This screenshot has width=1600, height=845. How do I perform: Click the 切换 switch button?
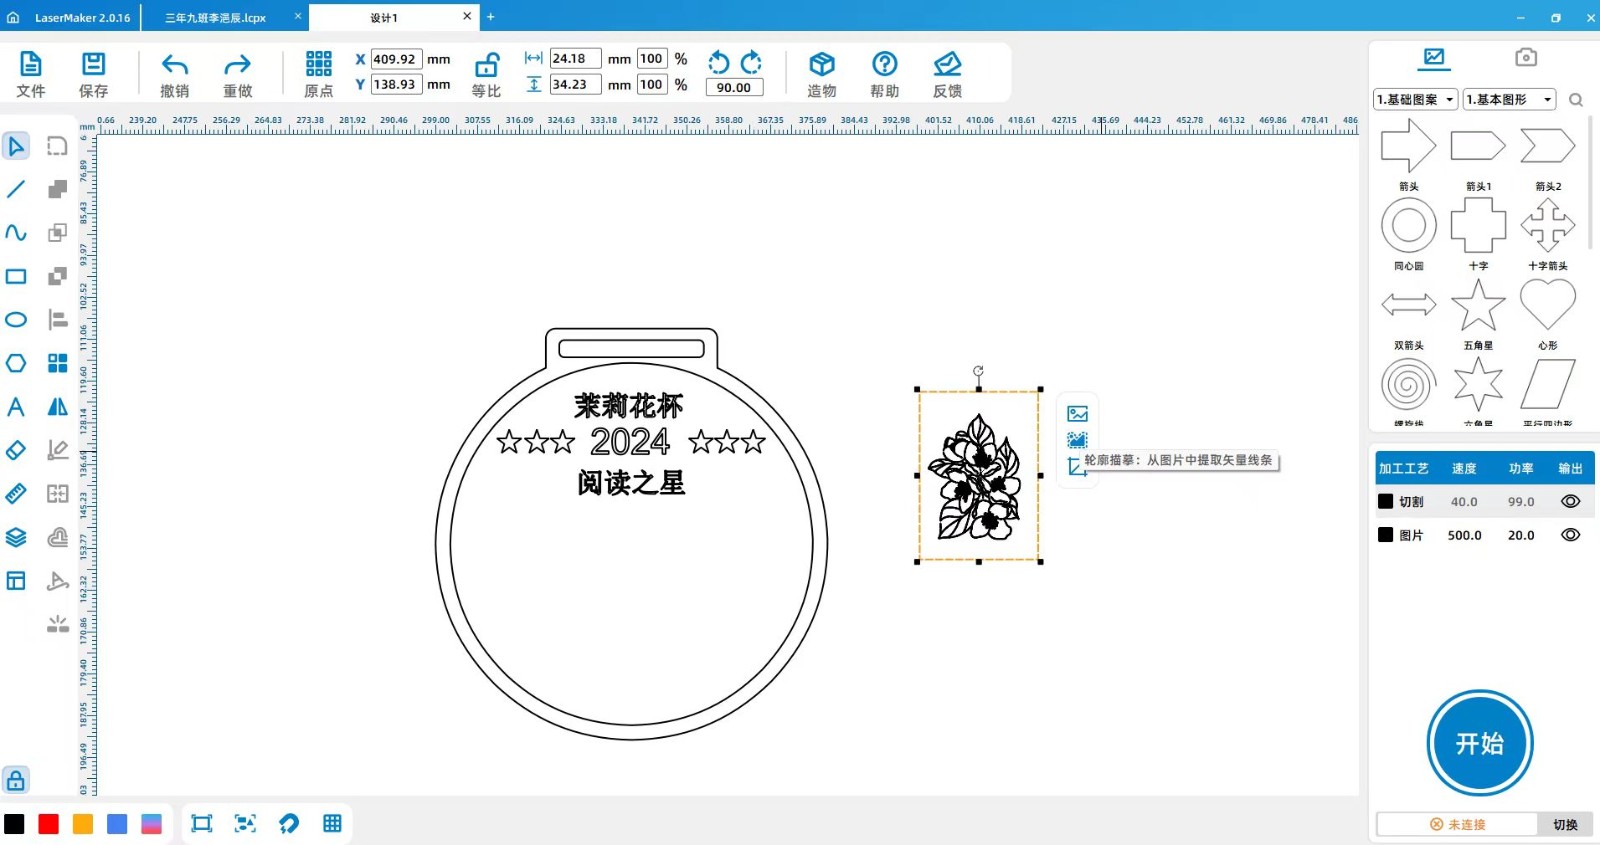coord(1565,824)
